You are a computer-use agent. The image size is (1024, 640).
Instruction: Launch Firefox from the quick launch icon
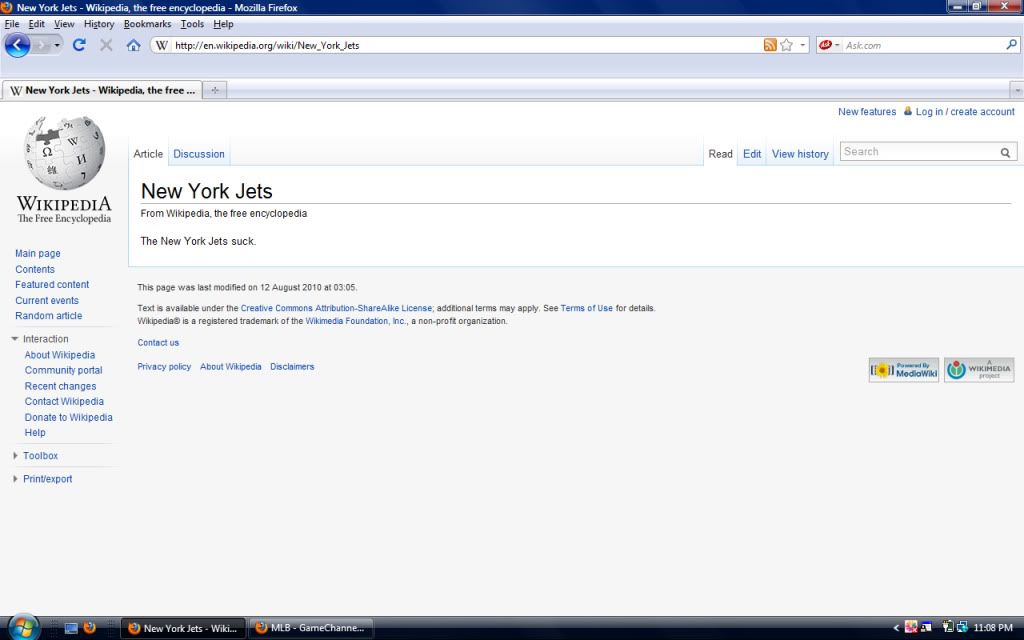coord(89,628)
